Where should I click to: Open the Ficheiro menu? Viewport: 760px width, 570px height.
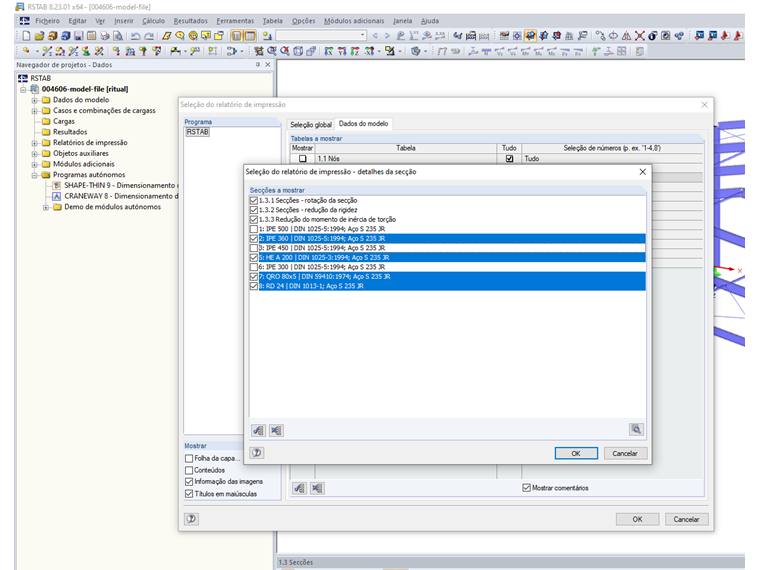(47, 21)
